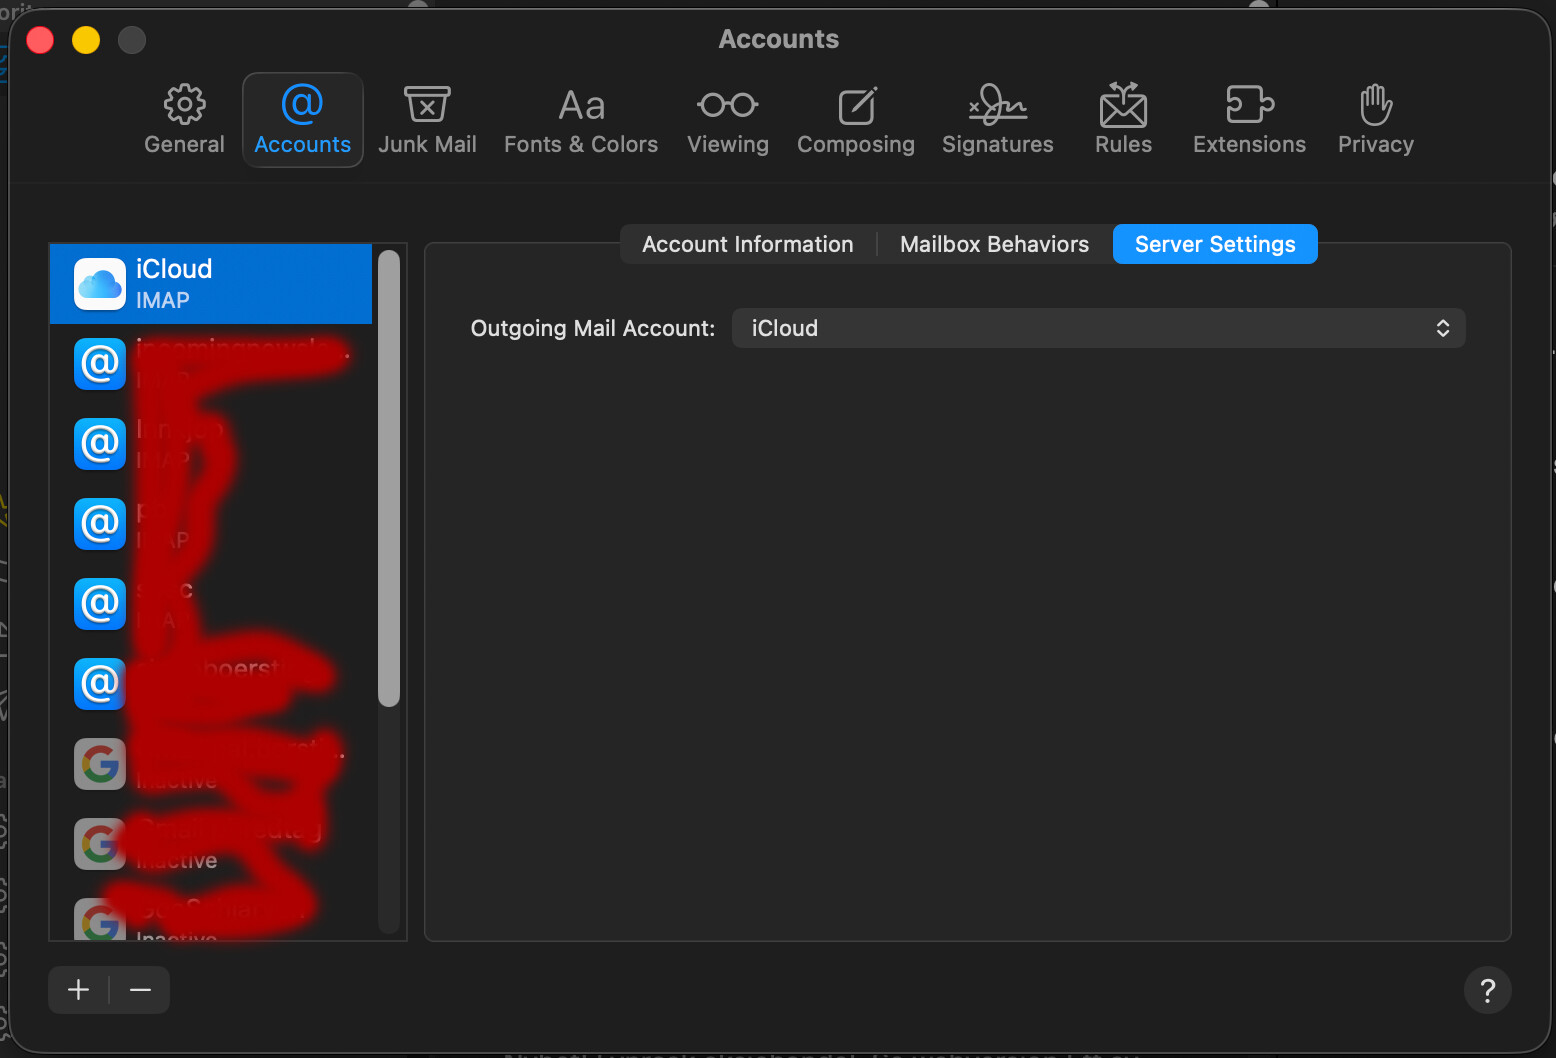Viewport: 1556px width, 1058px height.
Task: Open the Composing preferences
Action: (x=856, y=120)
